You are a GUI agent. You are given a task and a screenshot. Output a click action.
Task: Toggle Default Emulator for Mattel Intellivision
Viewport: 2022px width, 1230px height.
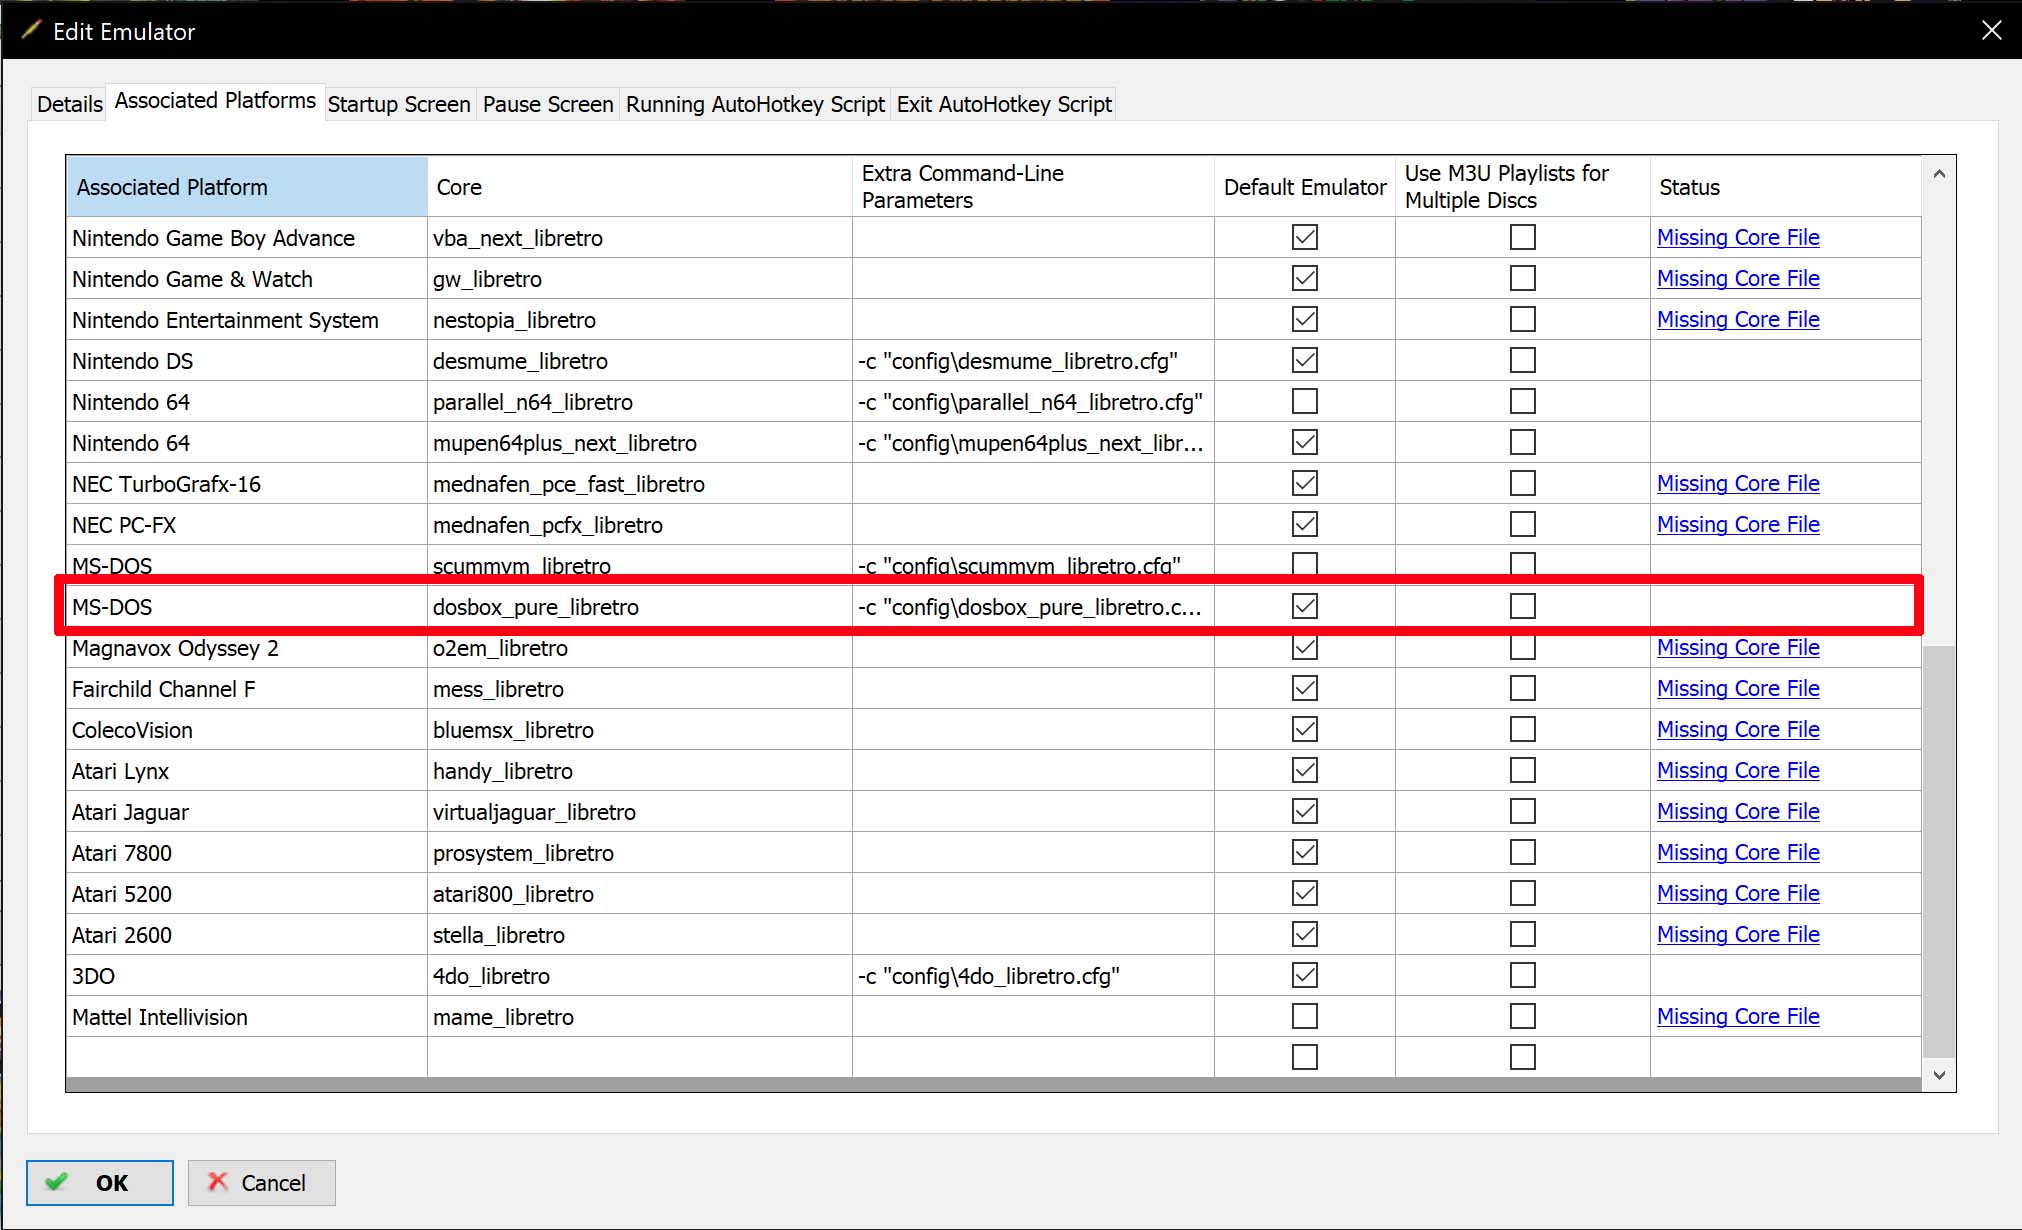point(1304,1016)
